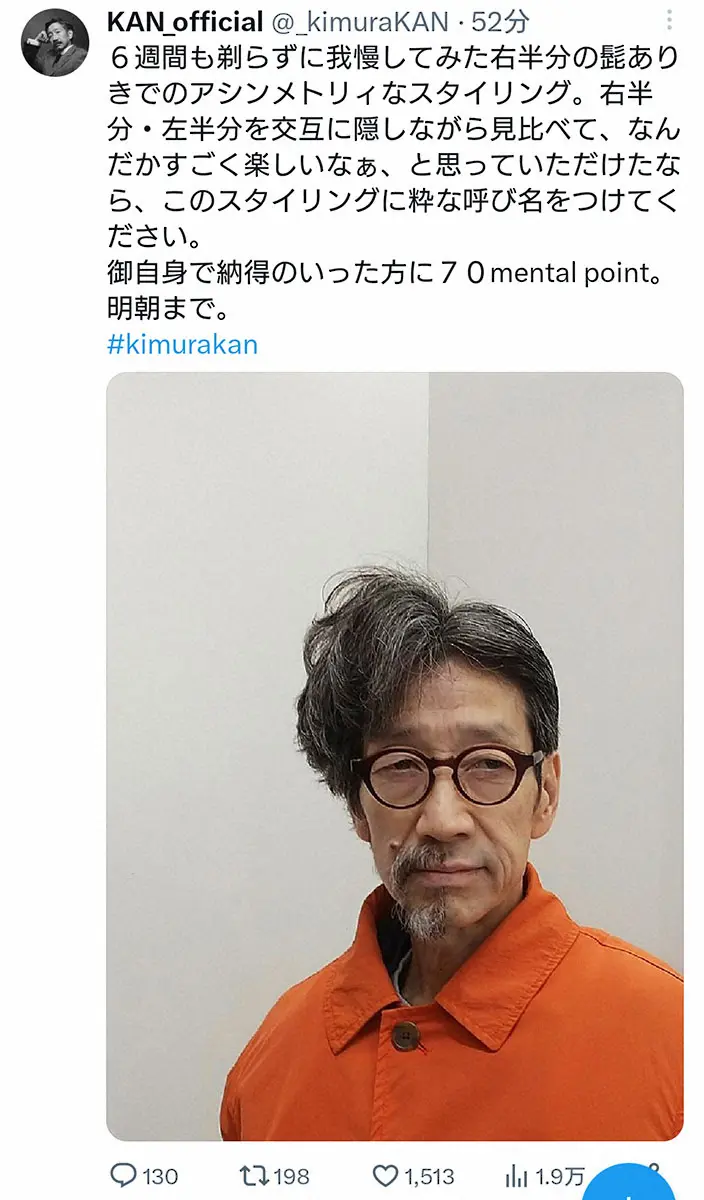Viewport: 704px width, 1200px height.
Task: Click the reply speech bubble icon
Action: coord(121,1175)
